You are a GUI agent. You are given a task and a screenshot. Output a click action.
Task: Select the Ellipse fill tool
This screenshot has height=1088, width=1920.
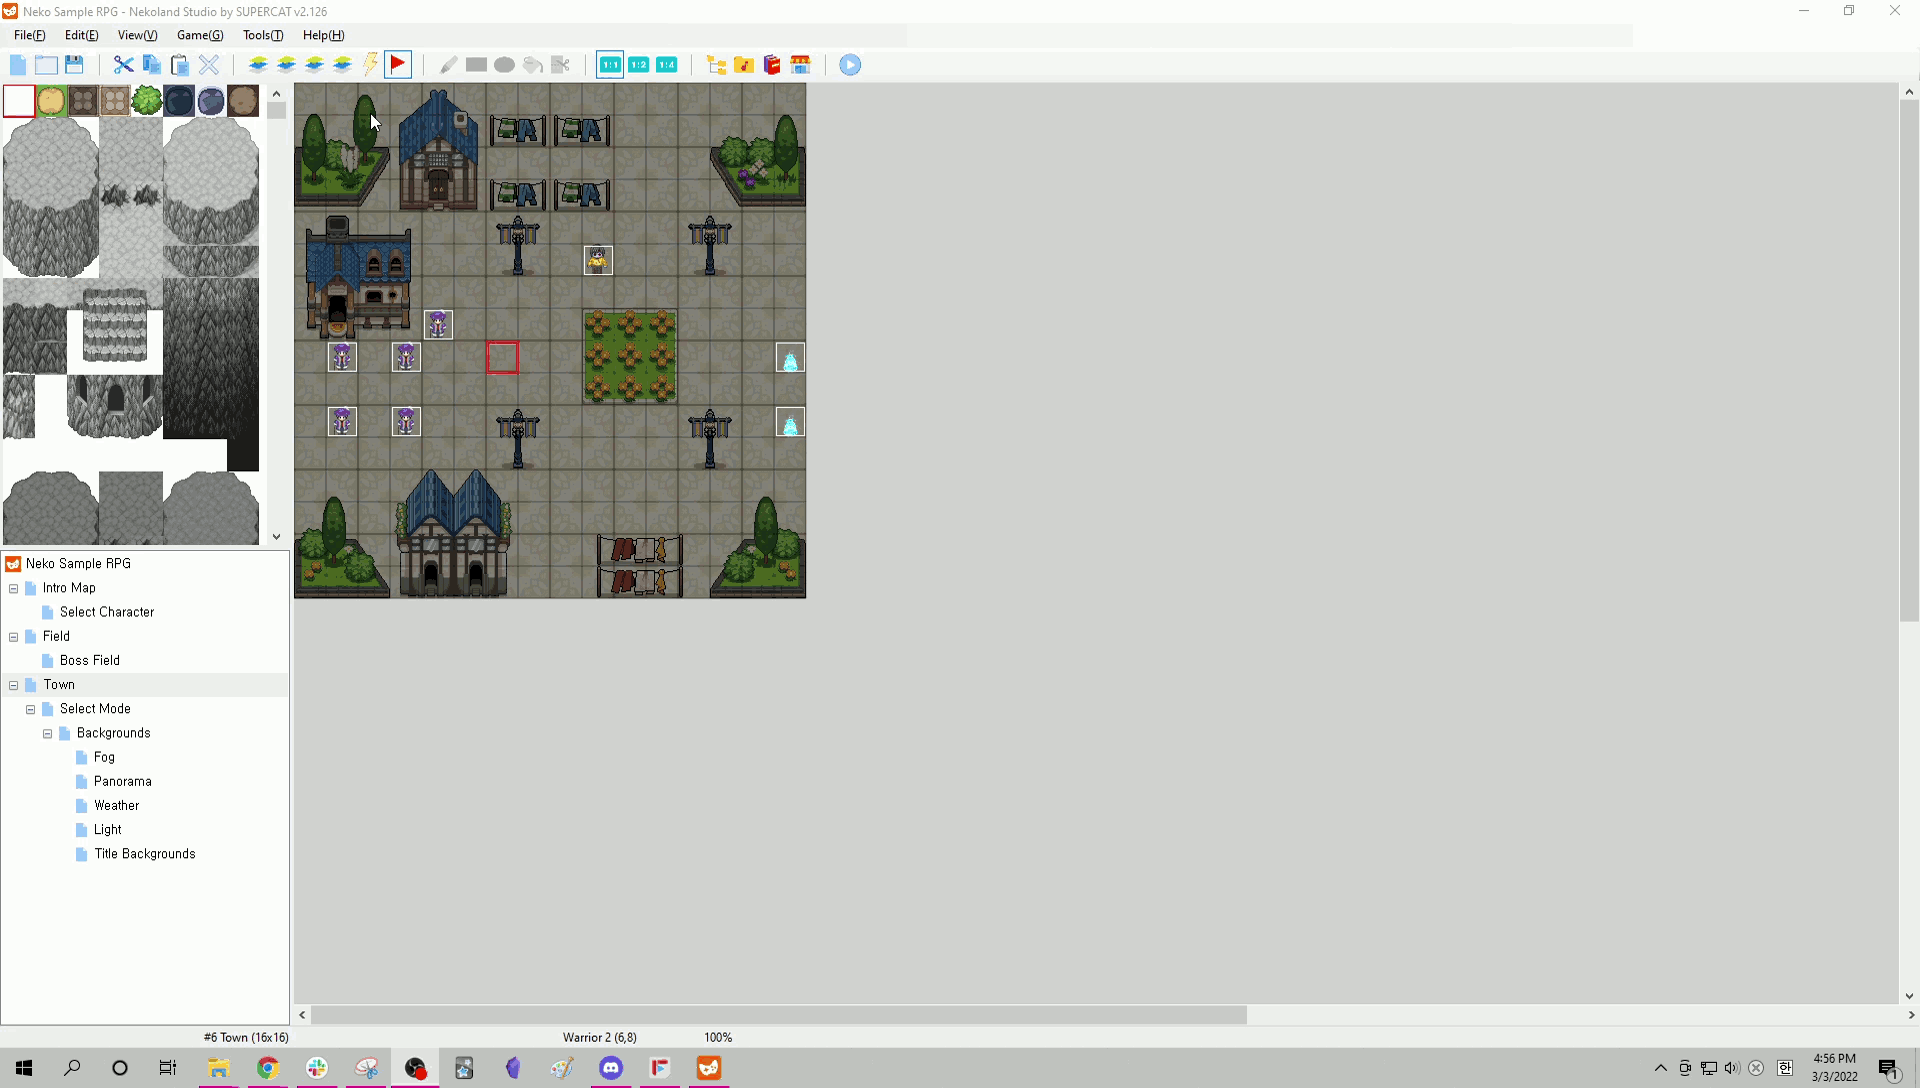click(x=504, y=65)
